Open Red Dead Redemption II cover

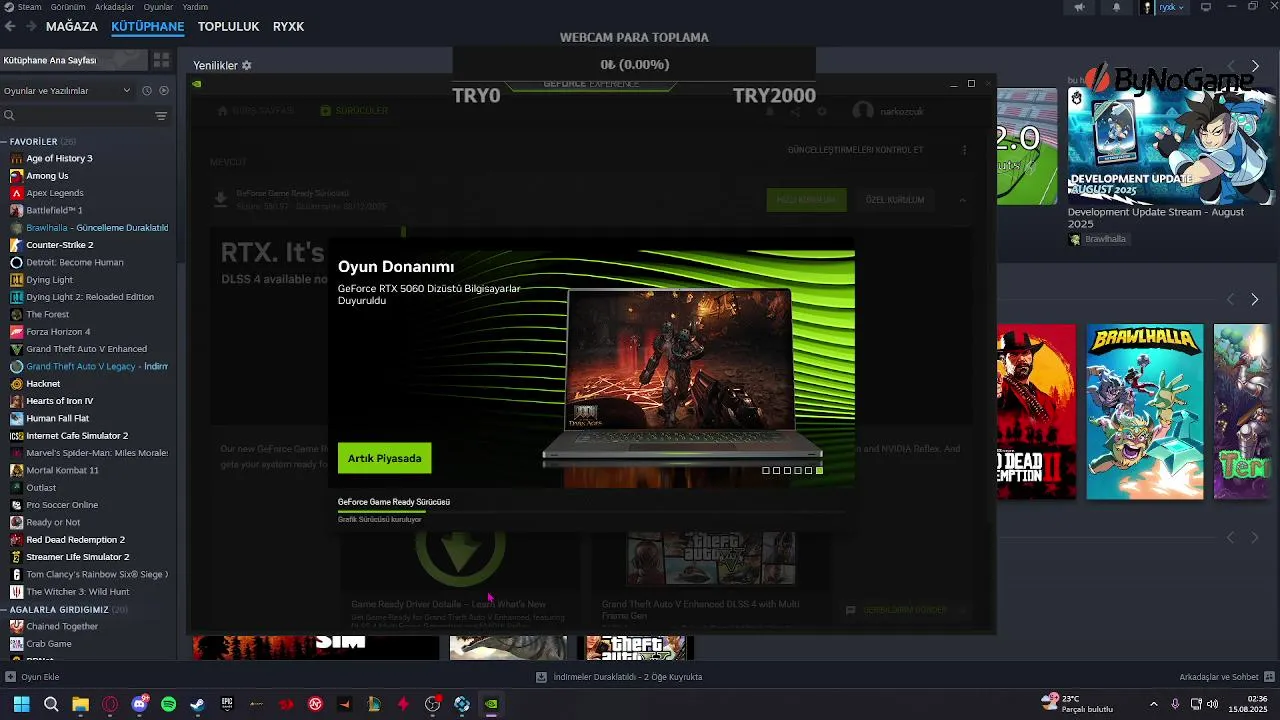[1036, 411]
